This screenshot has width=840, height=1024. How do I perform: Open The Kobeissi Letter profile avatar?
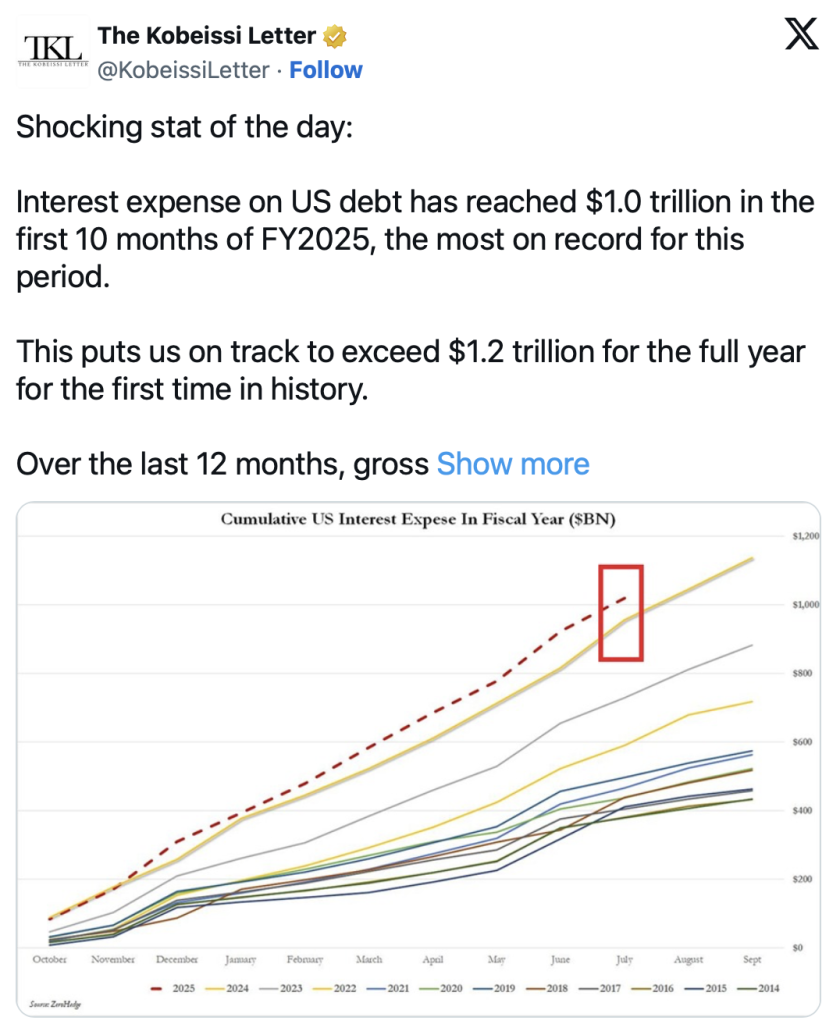coord(52,52)
